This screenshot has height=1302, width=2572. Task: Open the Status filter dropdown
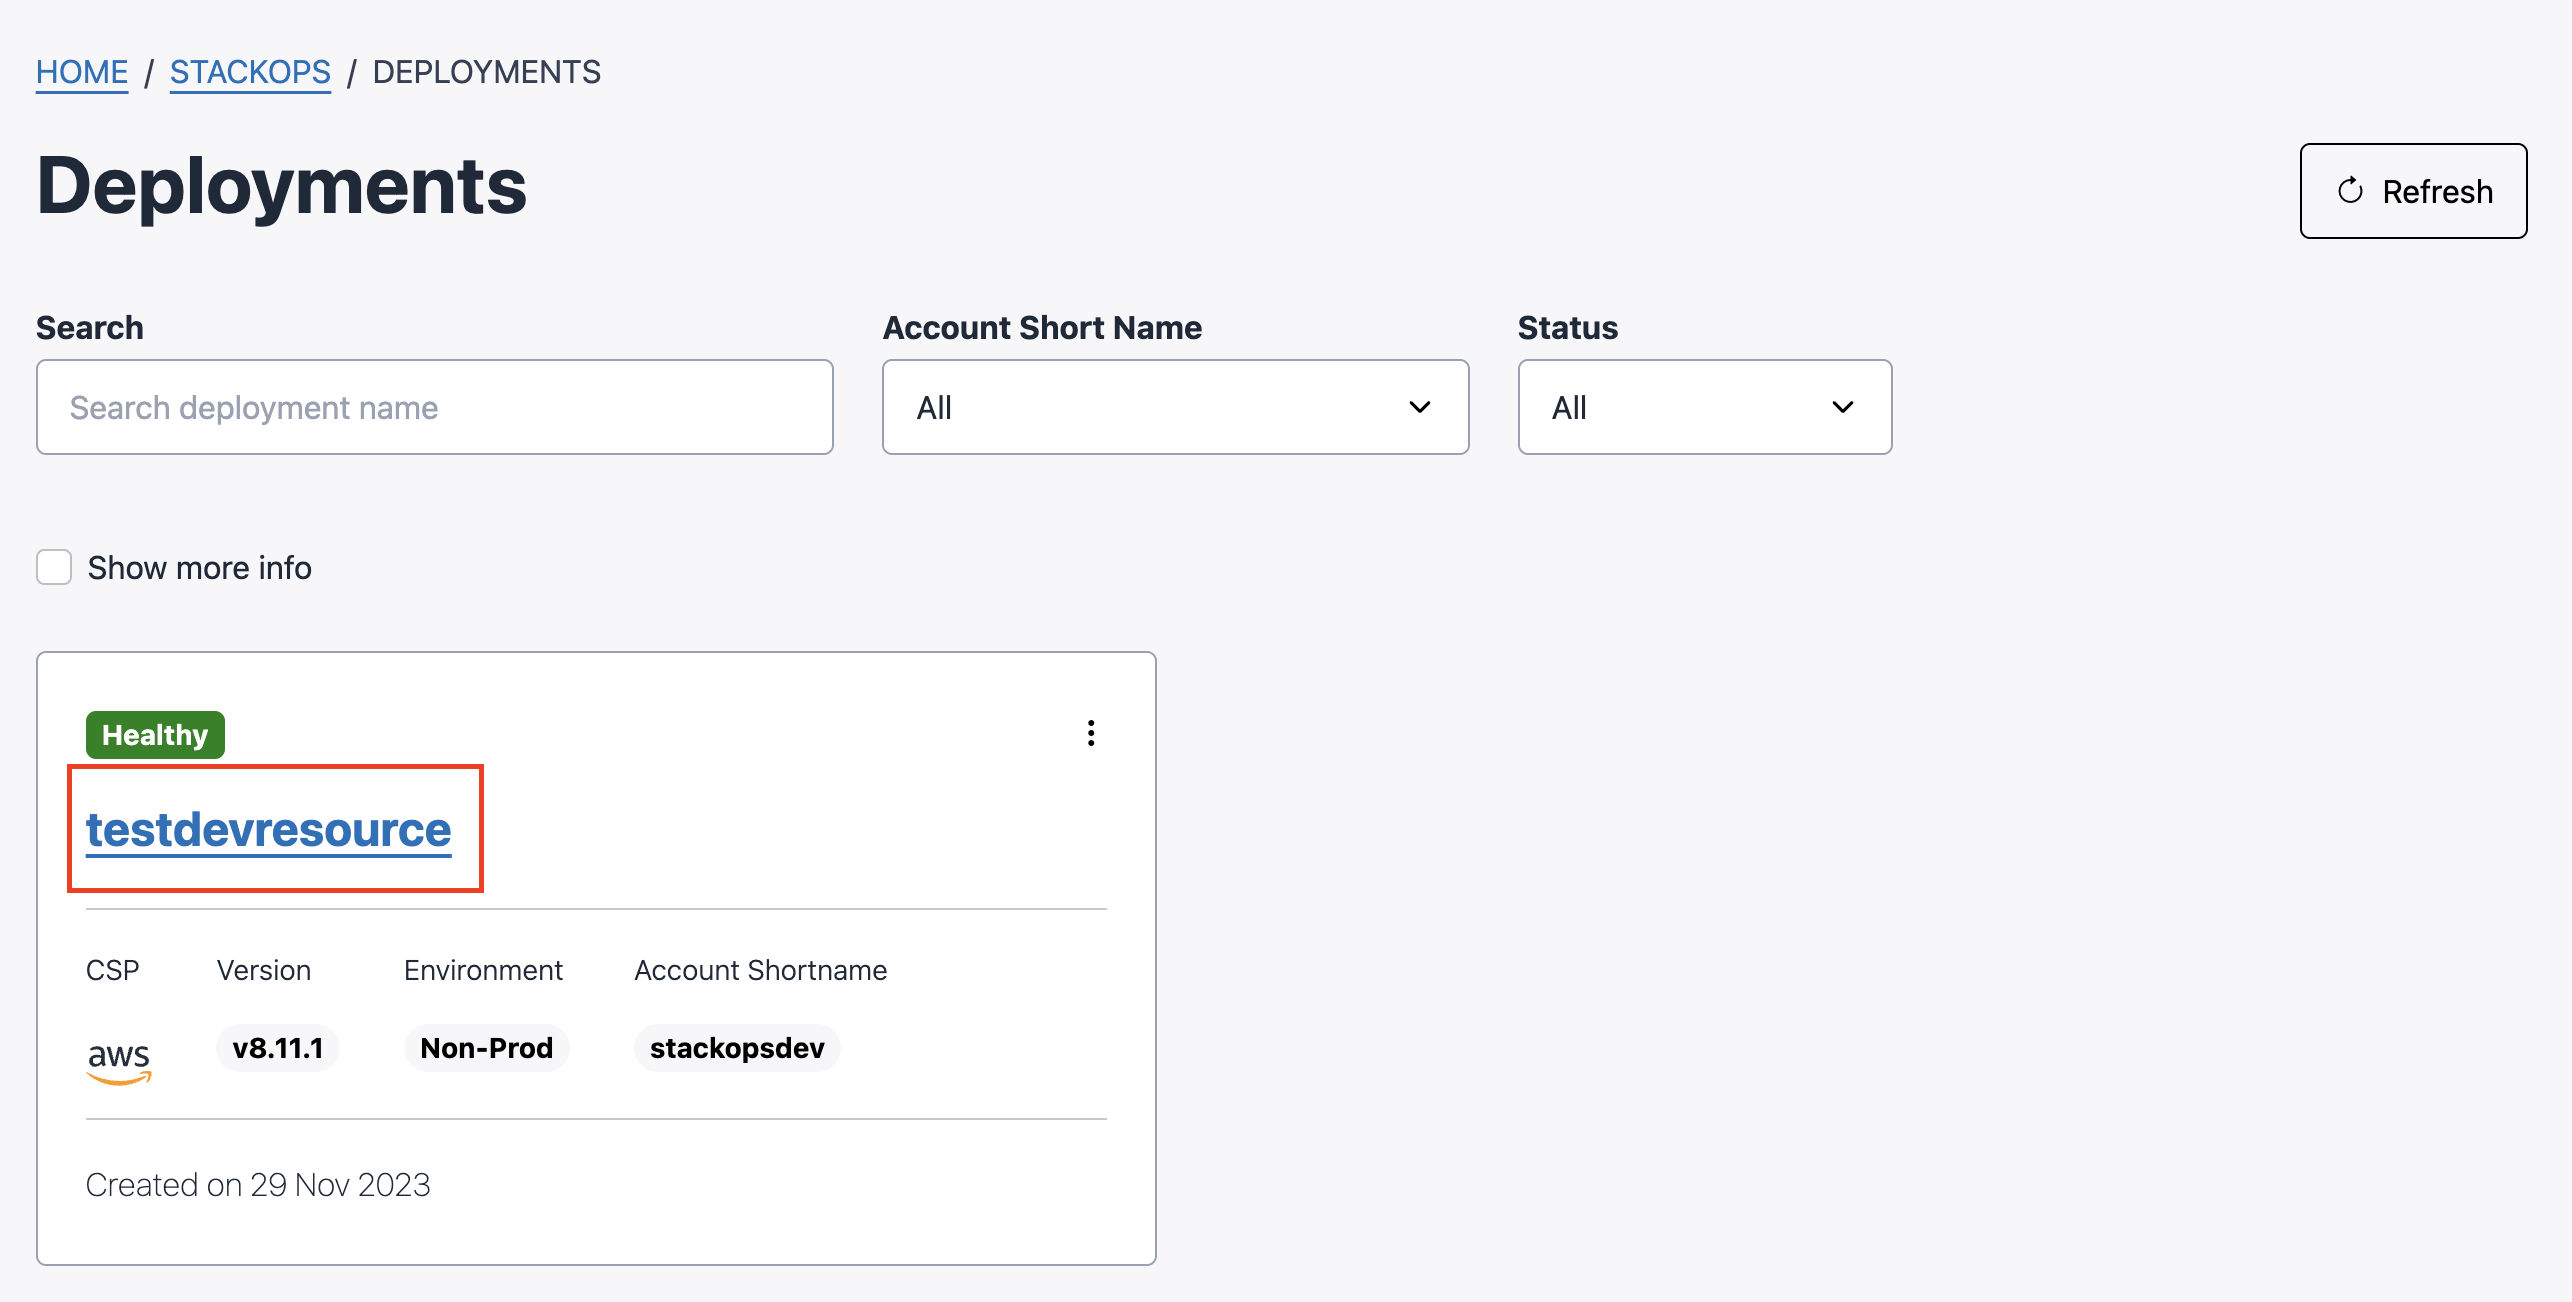(x=1703, y=407)
